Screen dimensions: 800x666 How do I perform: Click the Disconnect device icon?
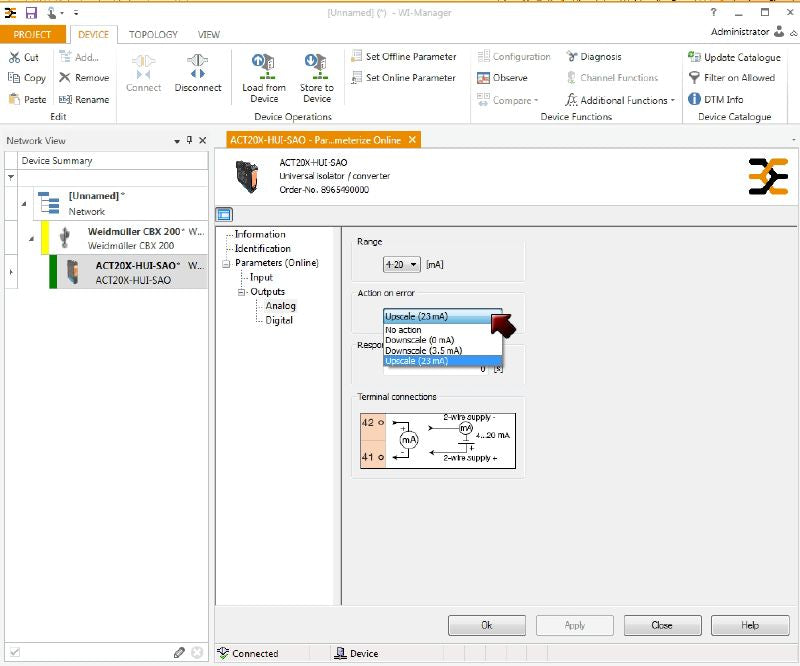[x=197, y=66]
